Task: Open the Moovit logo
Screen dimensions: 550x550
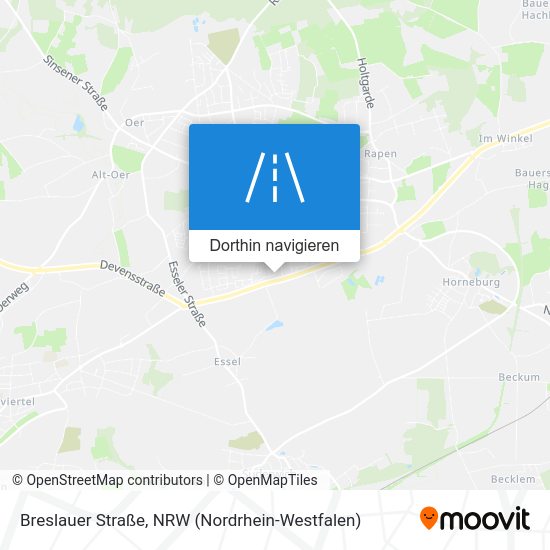Action: click(475, 518)
